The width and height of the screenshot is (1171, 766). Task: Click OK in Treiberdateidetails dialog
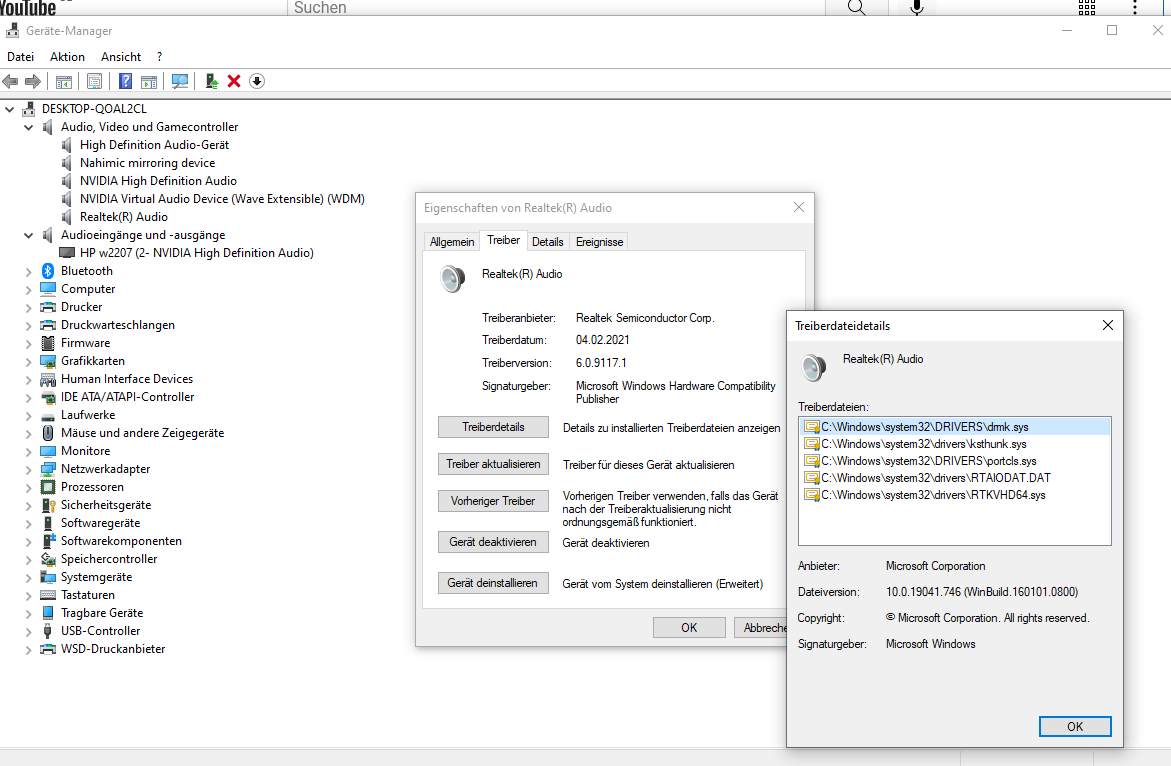pos(1075,726)
